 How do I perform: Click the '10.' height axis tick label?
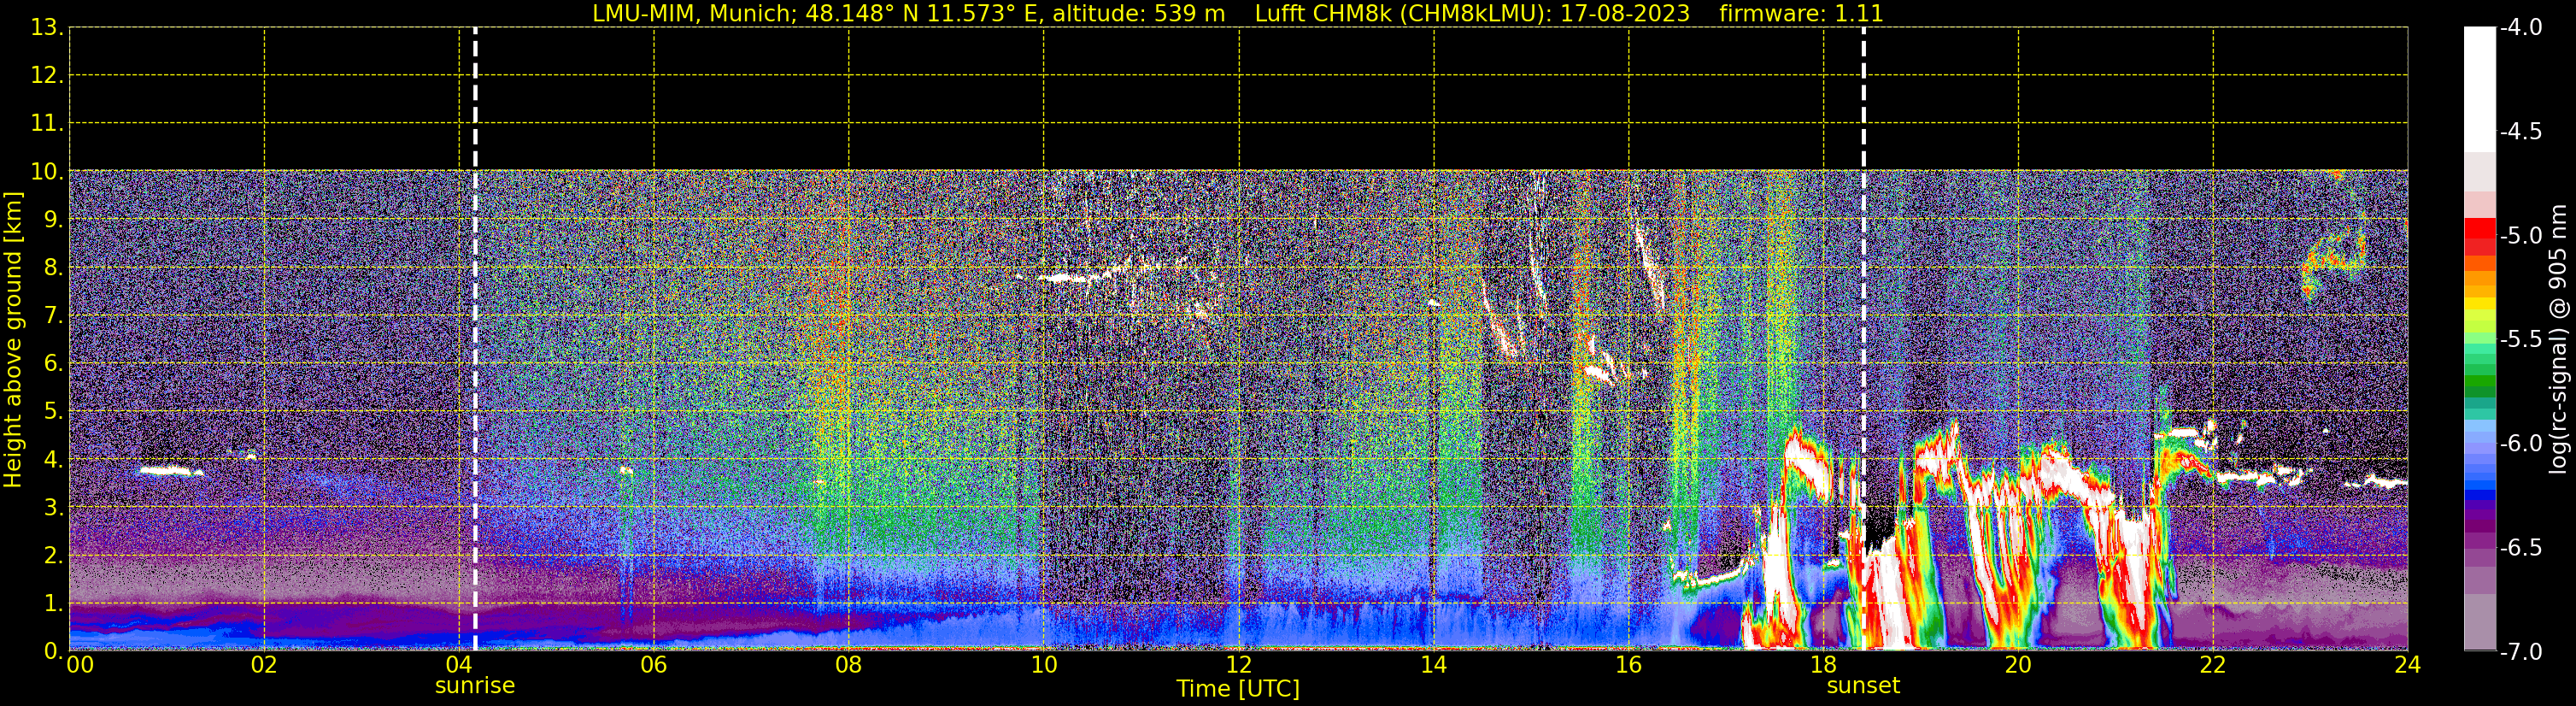pyautogui.click(x=47, y=172)
